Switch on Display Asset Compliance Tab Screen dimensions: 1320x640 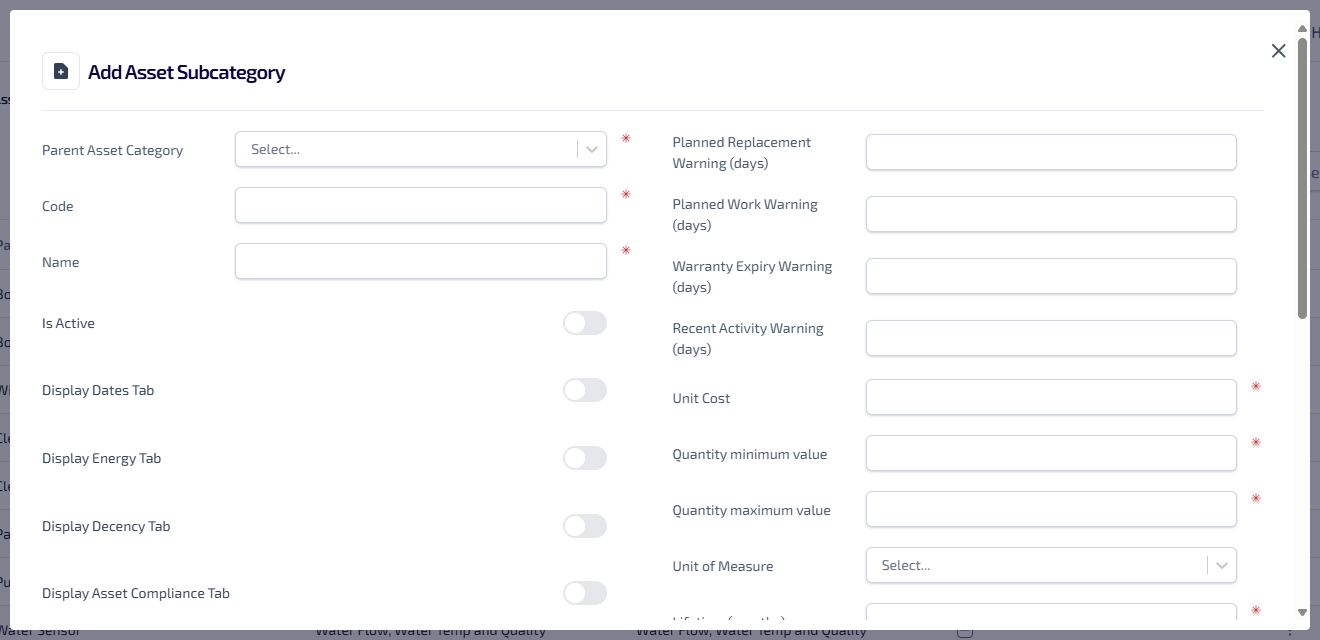point(584,593)
